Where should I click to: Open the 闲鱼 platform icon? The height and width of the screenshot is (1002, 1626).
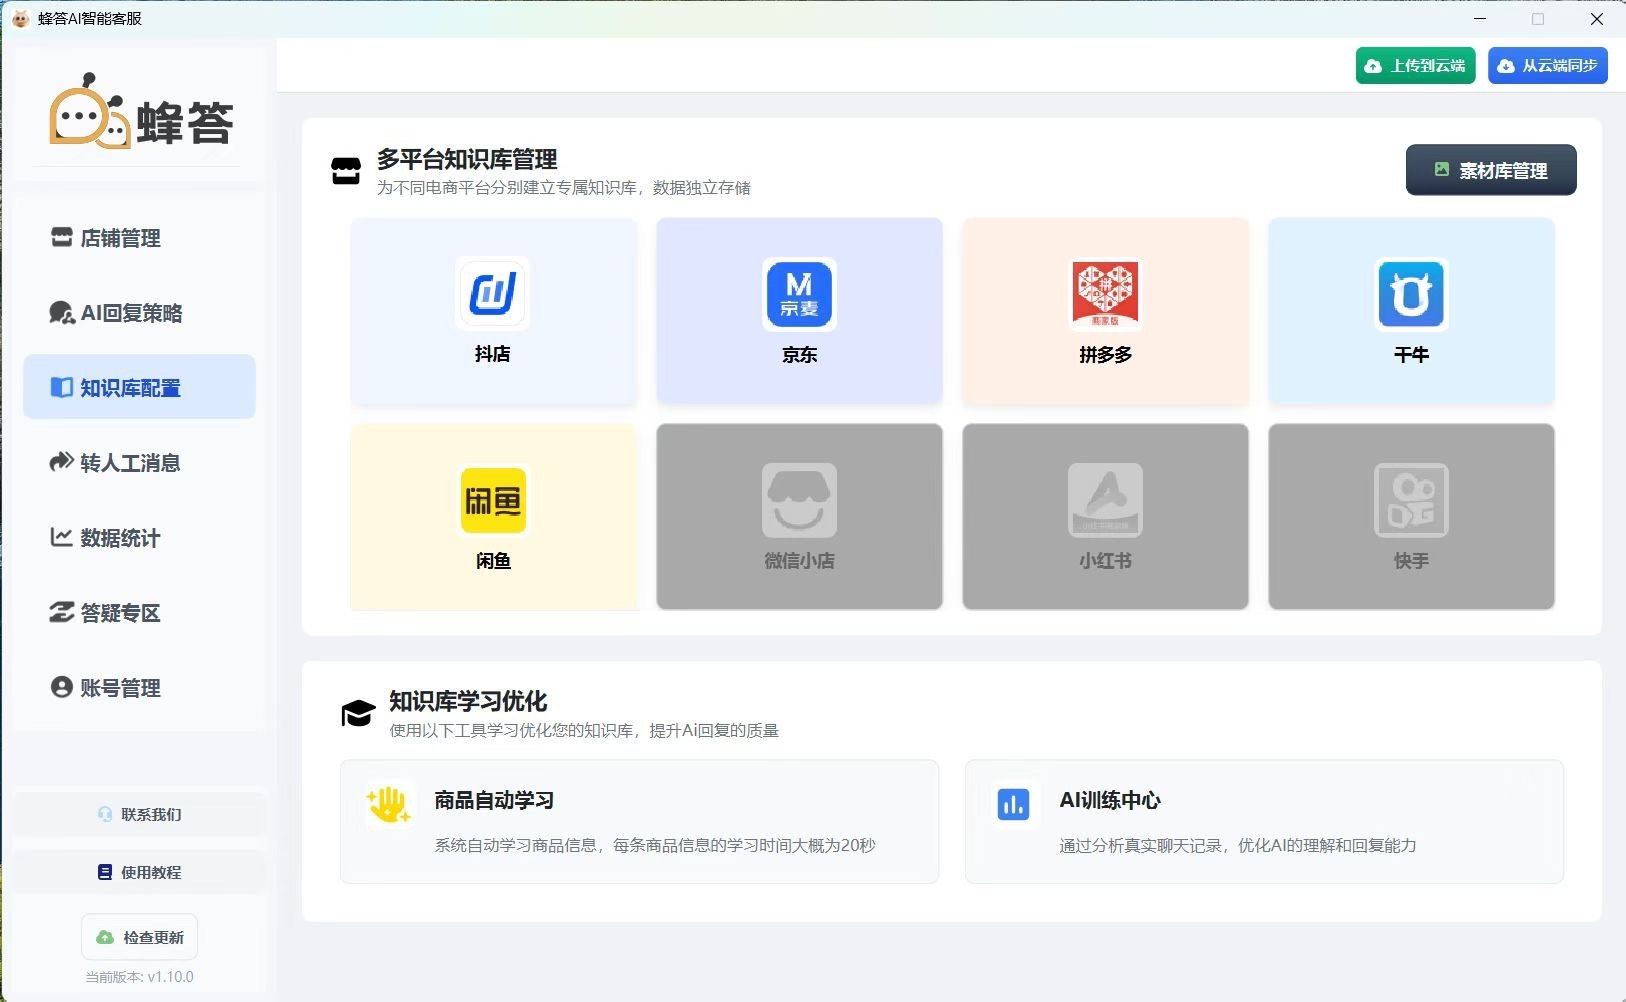tap(493, 500)
